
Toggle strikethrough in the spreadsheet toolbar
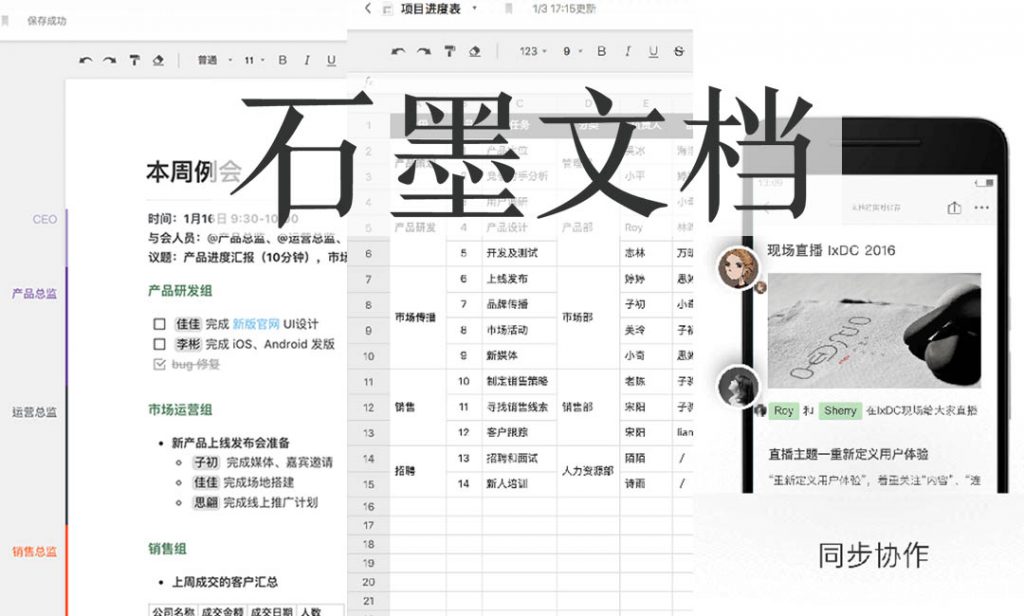click(x=679, y=51)
